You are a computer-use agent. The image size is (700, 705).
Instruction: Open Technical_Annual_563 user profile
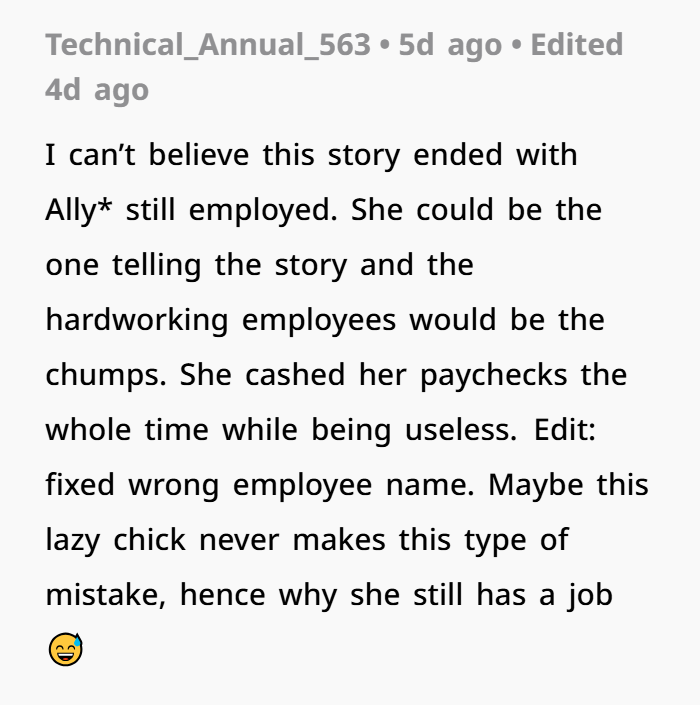click(208, 45)
